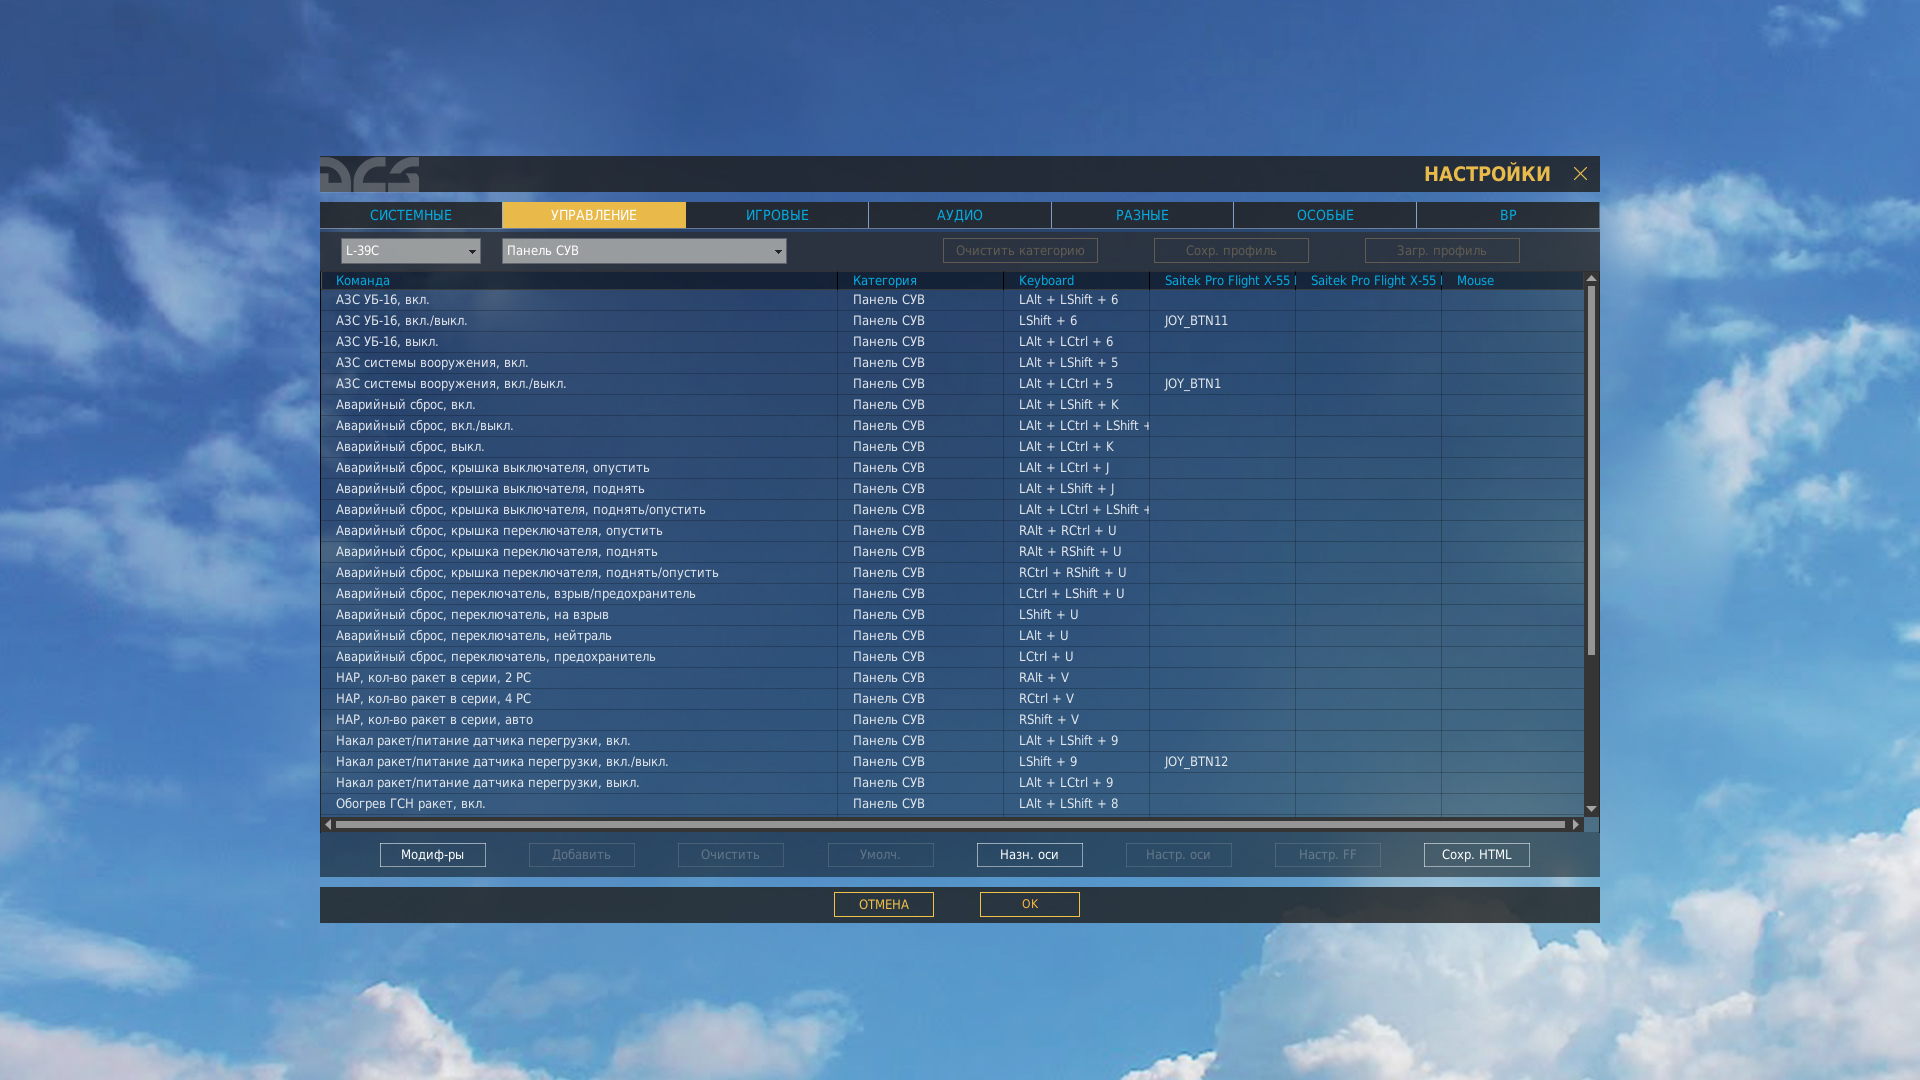Viewport: 1920px width, 1080px height.
Task: Click keyboard binding LAlt + LShift + 8
Action: coord(1076,804)
